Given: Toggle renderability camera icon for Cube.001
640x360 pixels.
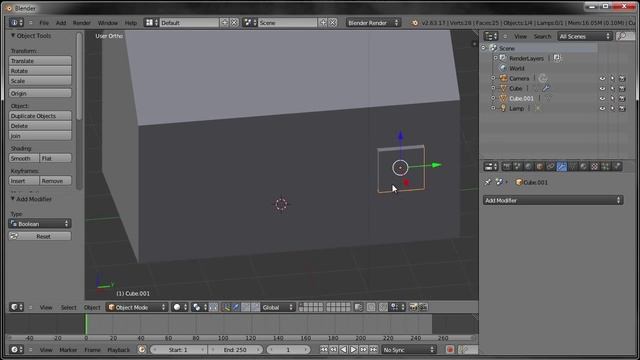Looking at the screenshot, I should pyautogui.click(x=622, y=98).
